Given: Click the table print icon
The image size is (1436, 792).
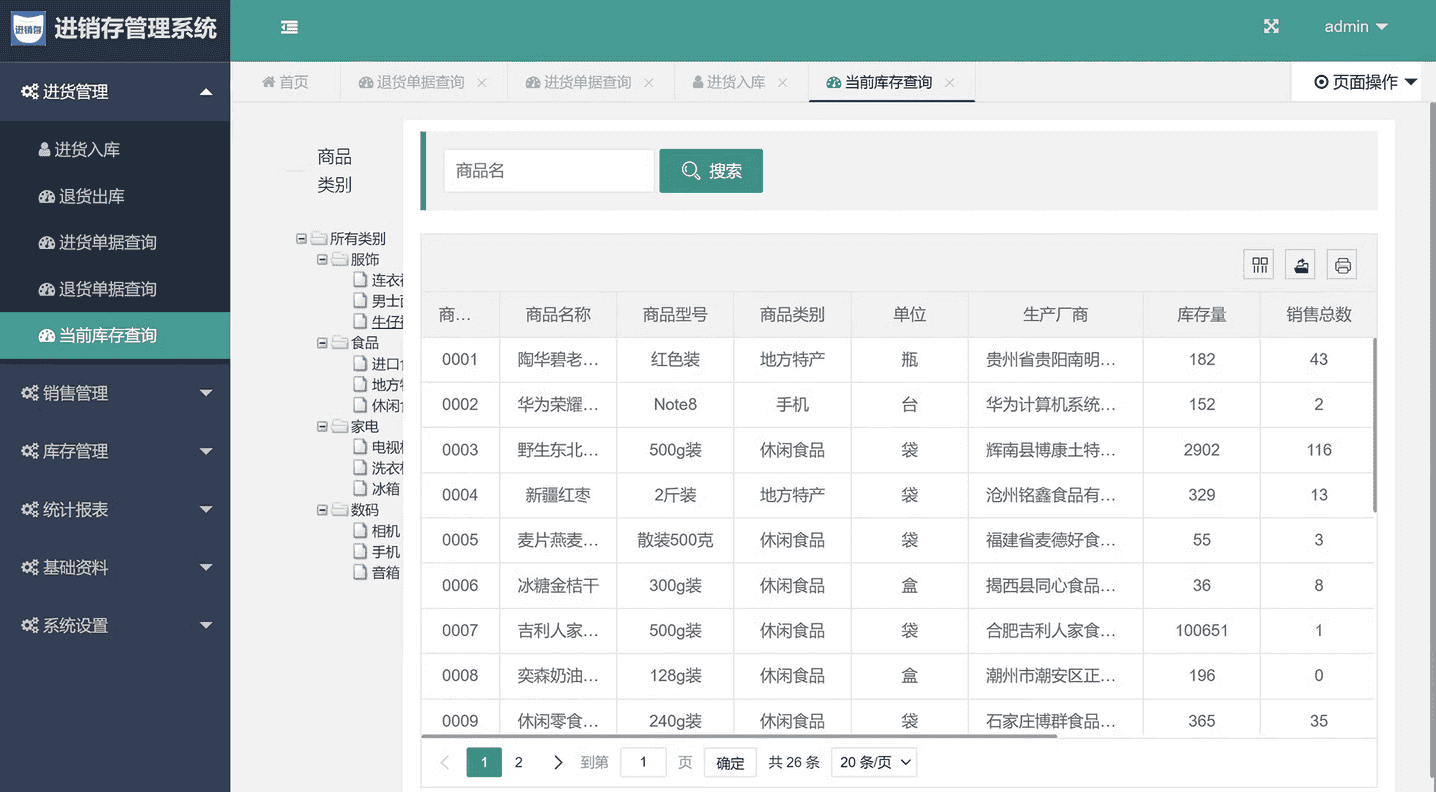Looking at the screenshot, I should coord(1342,265).
